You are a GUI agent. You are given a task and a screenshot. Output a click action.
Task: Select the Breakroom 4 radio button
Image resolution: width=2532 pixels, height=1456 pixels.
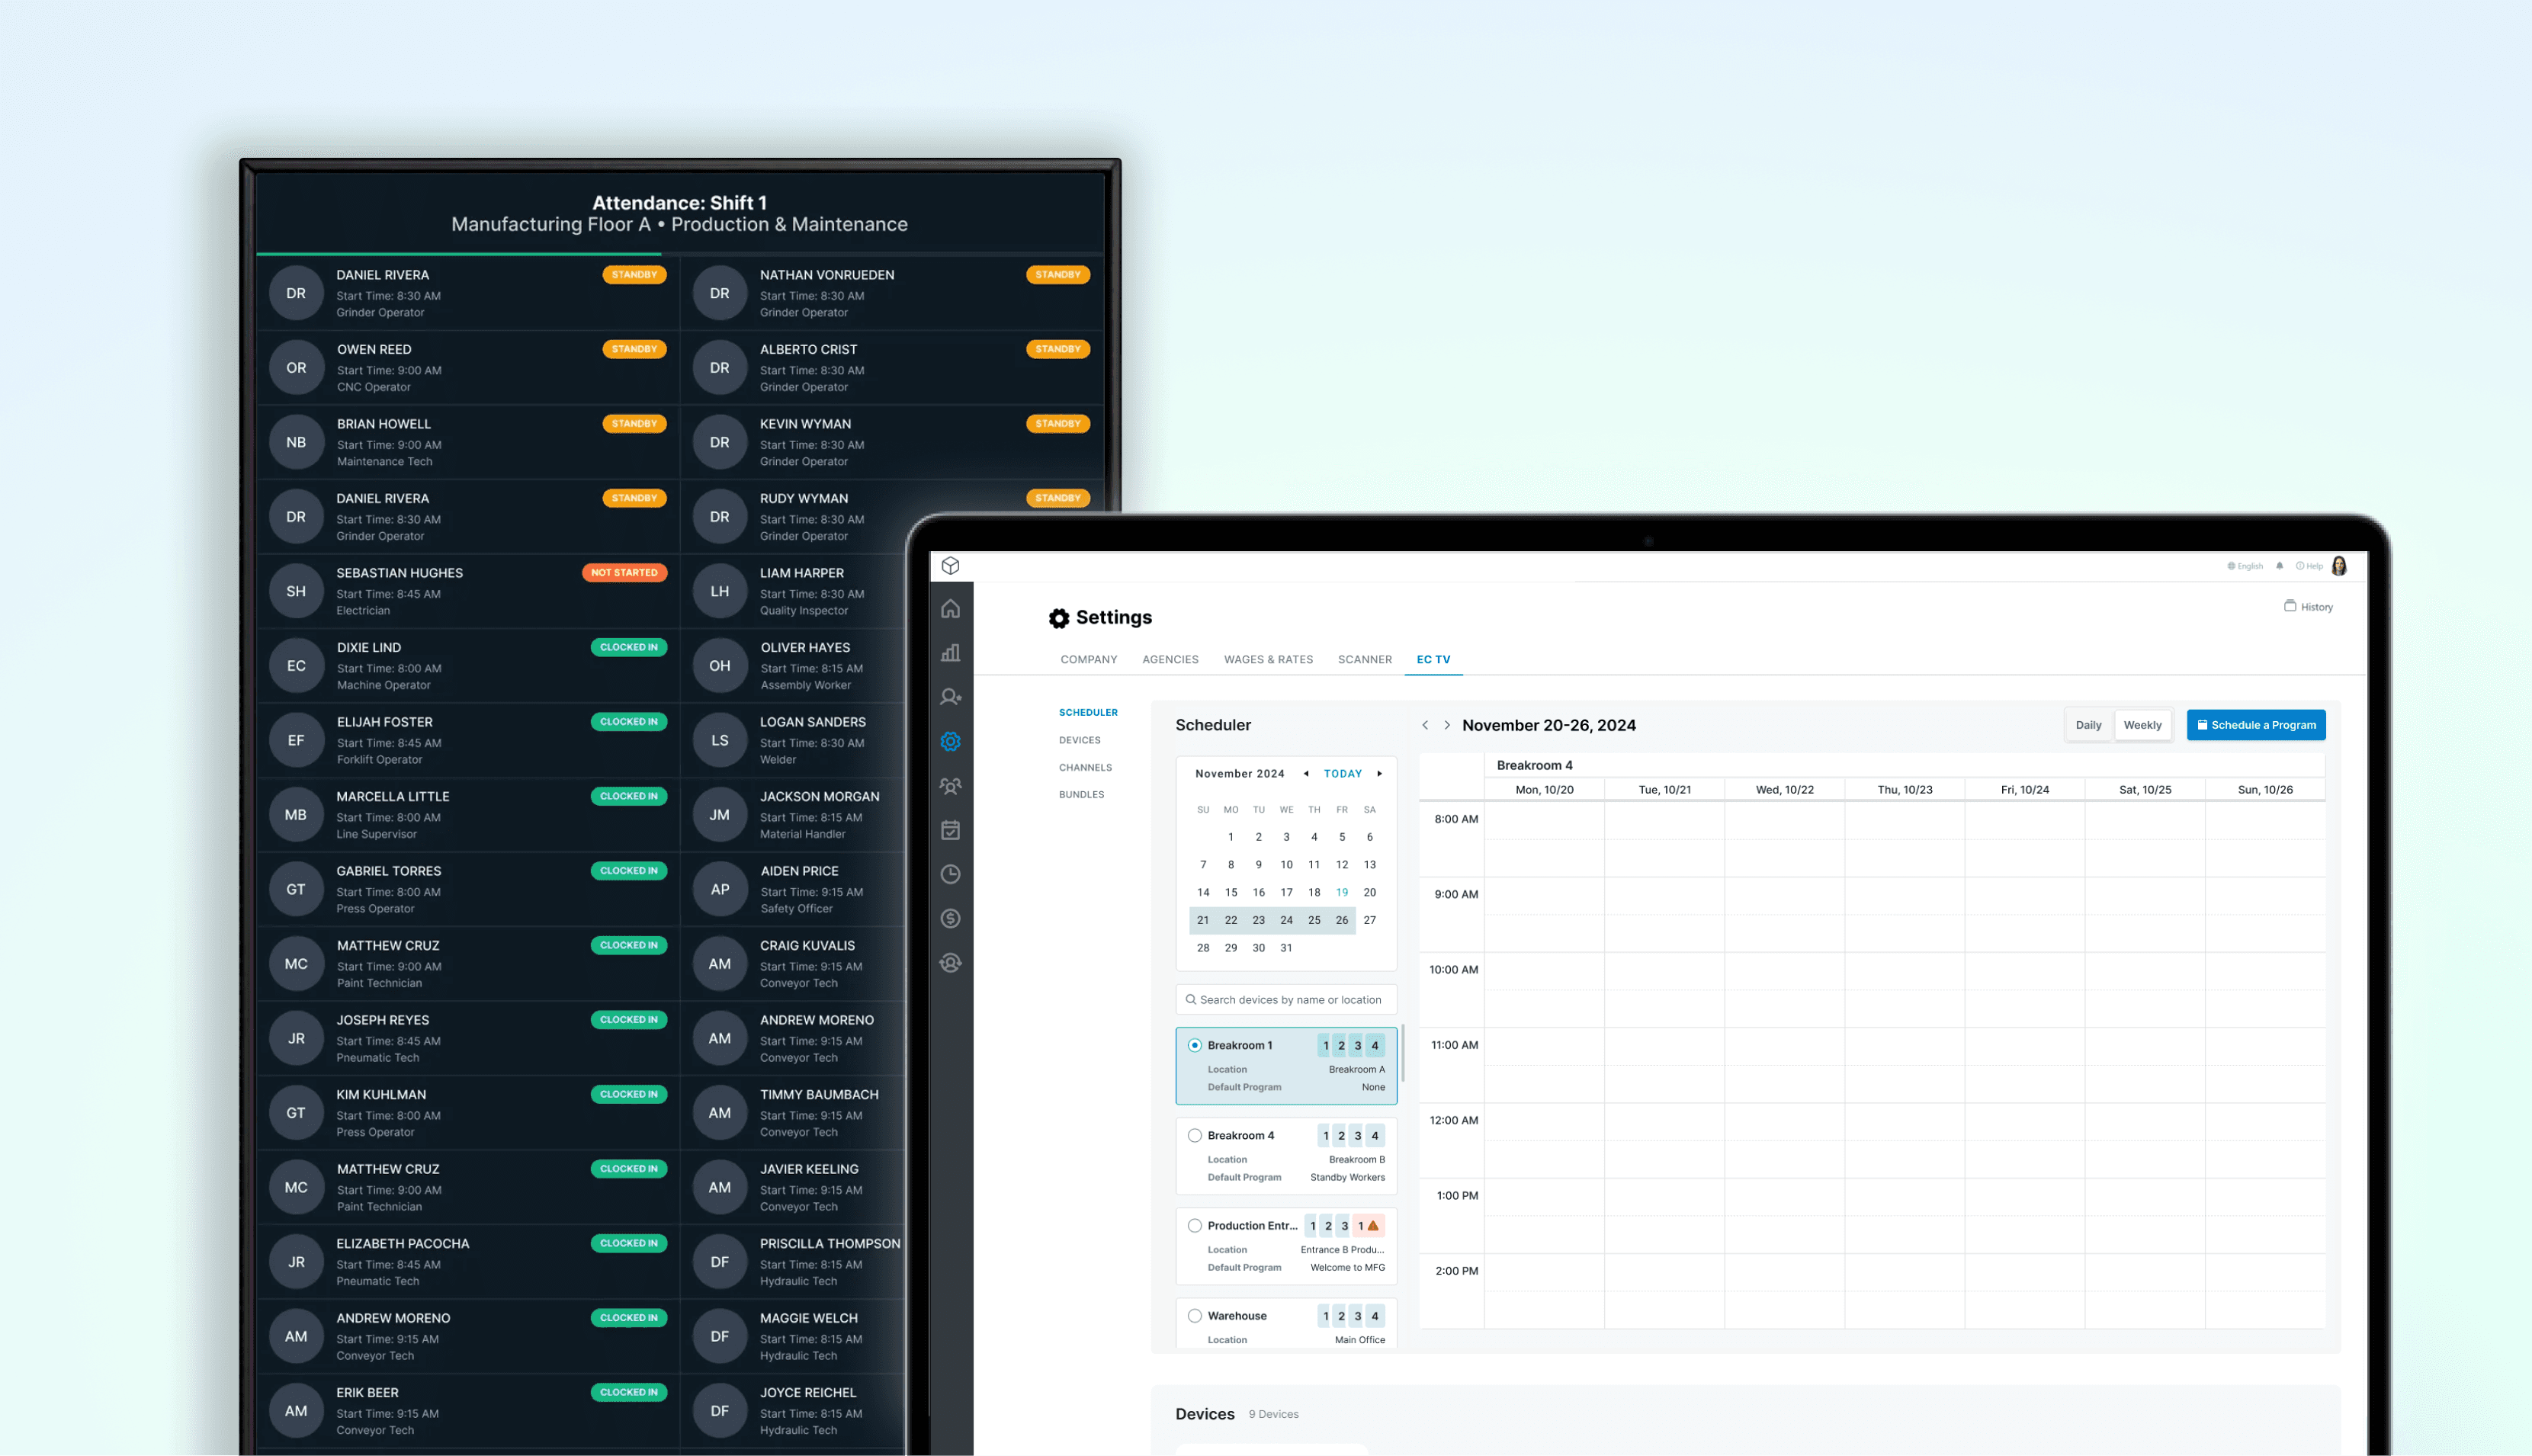(x=1194, y=1135)
